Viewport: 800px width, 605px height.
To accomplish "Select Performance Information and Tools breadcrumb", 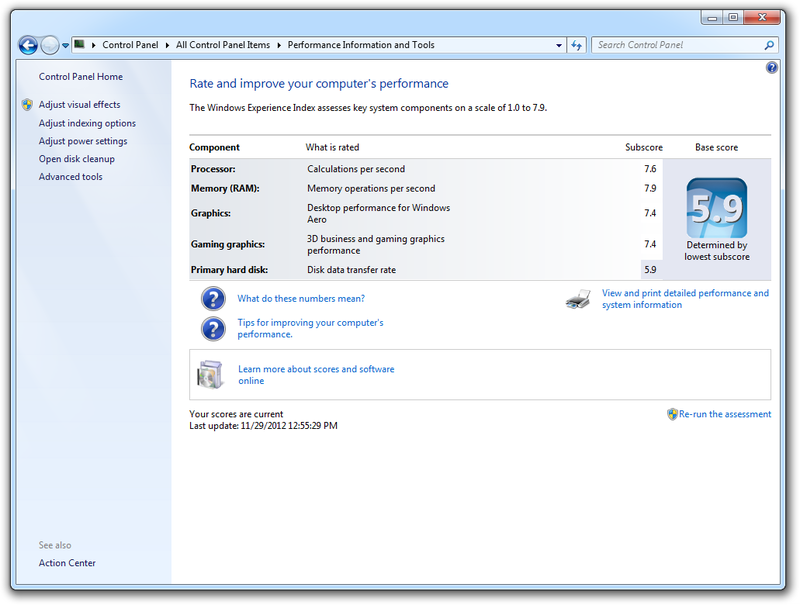I will pyautogui.click(x=361, y=45).
